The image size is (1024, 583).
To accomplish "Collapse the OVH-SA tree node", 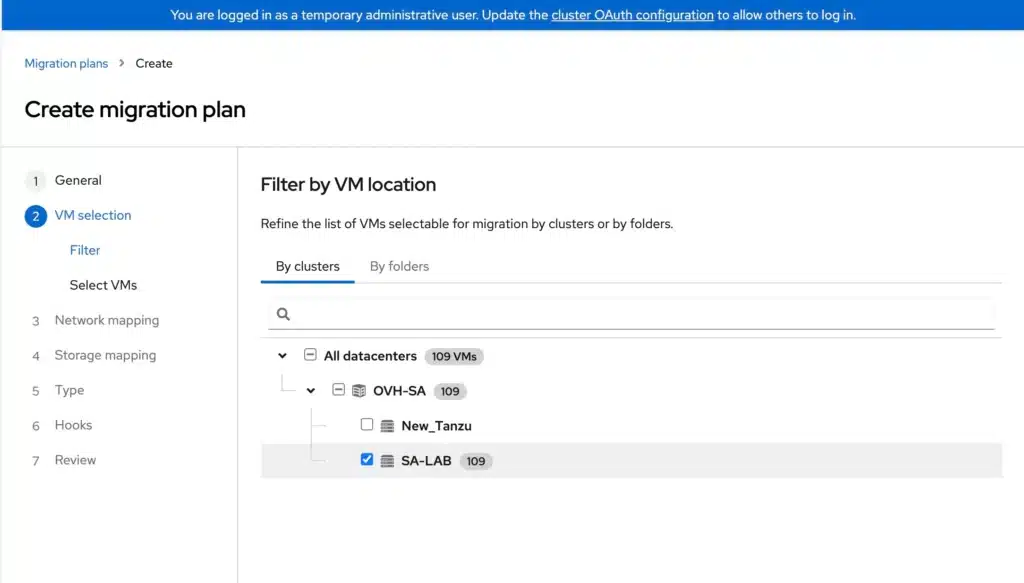I will pyautogui.click(x=311, y=391).
